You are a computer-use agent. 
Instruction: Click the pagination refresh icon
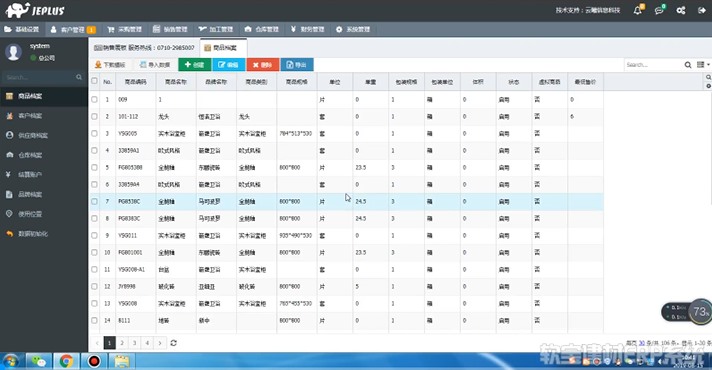tap(173, 343)
